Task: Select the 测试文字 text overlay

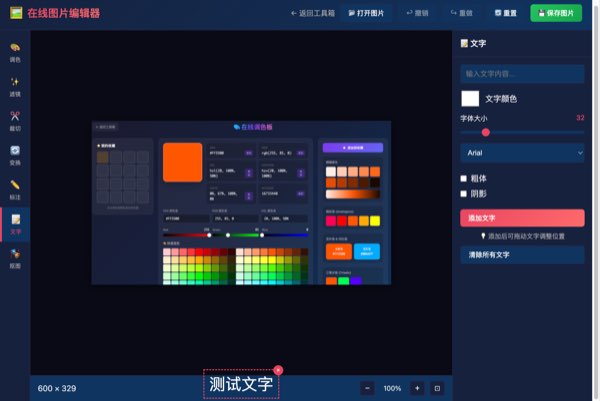Action: click(x=241, y=384)
